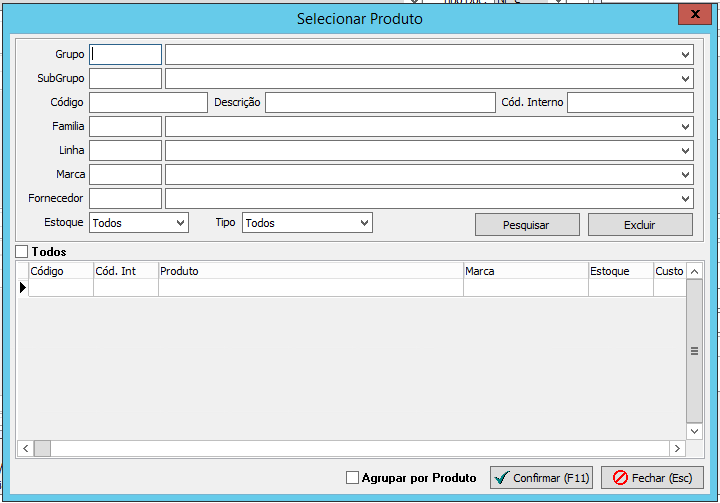The image size is (720, 503).
Task: Click the Cód. Interno input field
Action: point(630,102)
